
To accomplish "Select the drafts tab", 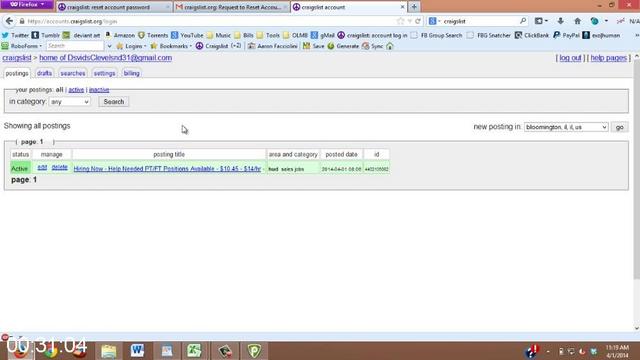I will pos(44,73).
